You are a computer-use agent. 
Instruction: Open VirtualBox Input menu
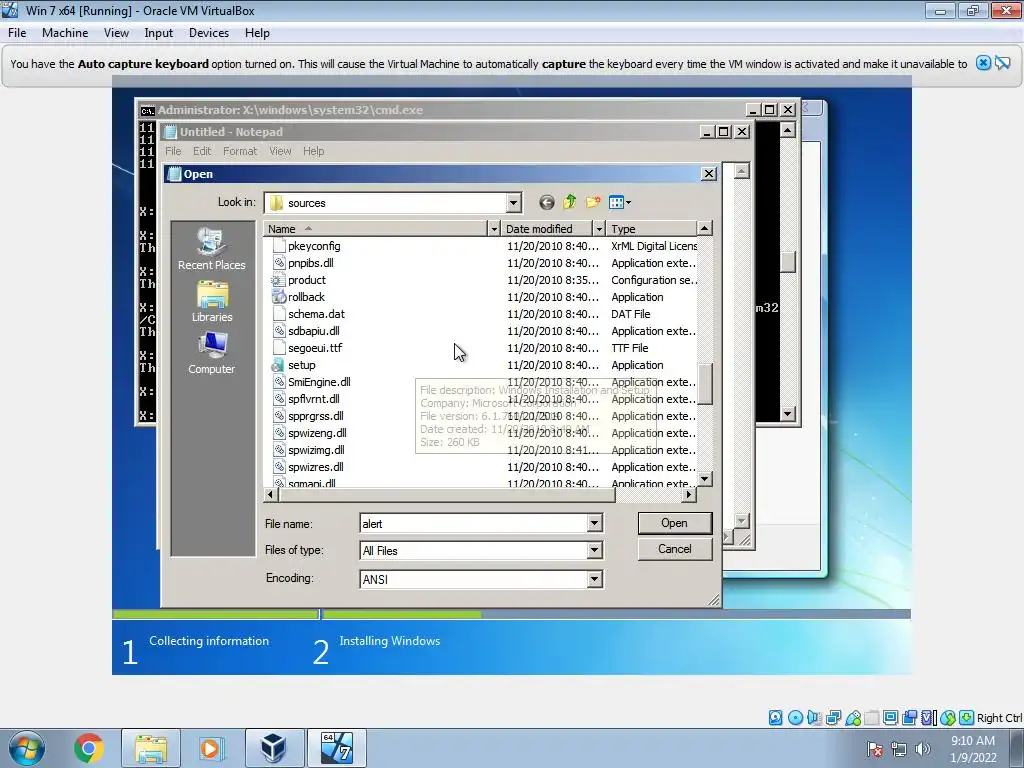[x=159, y=33]
